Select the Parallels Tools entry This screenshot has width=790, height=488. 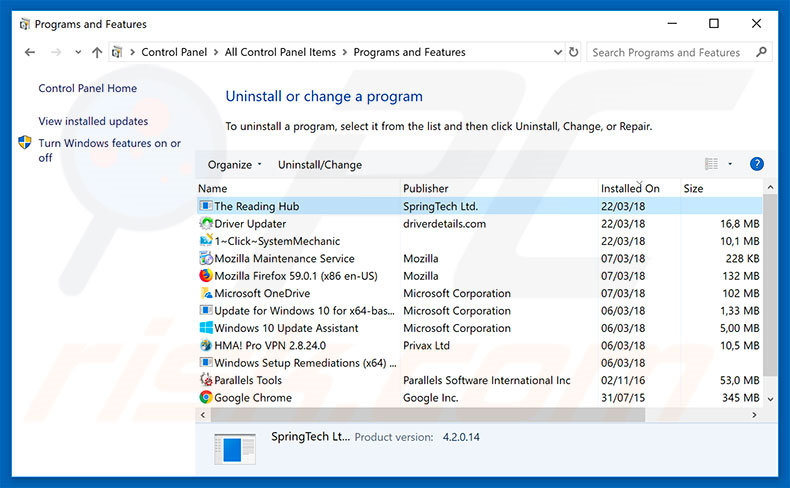click(248, 380)
